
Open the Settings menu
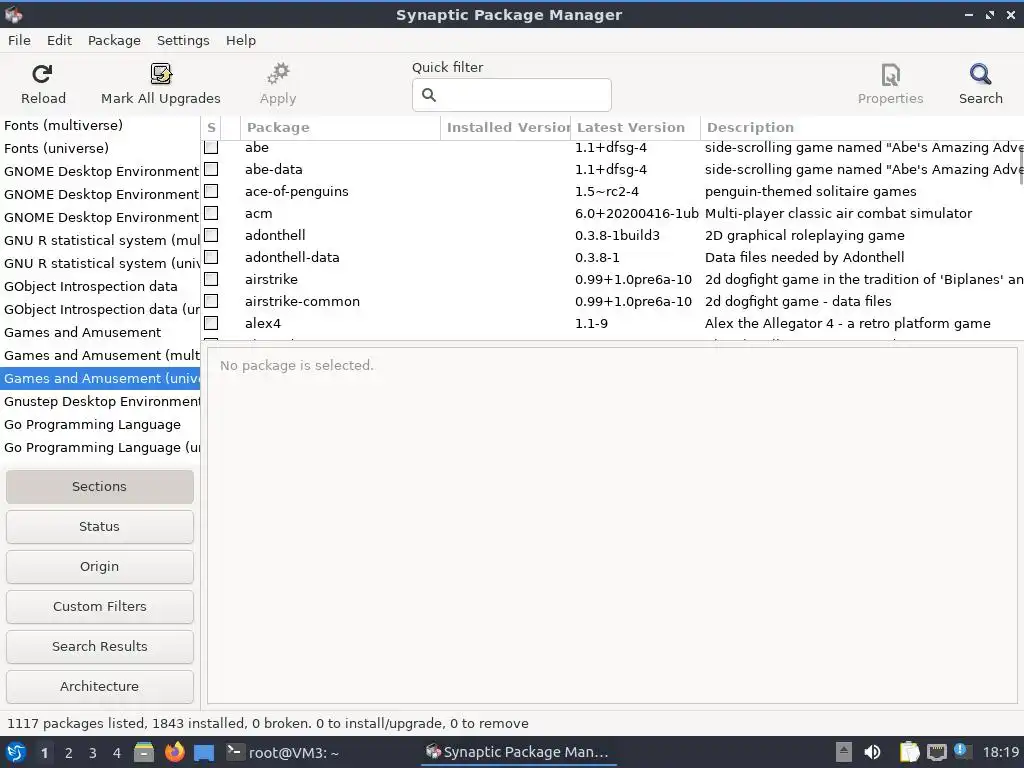click(x=183, y=40)
